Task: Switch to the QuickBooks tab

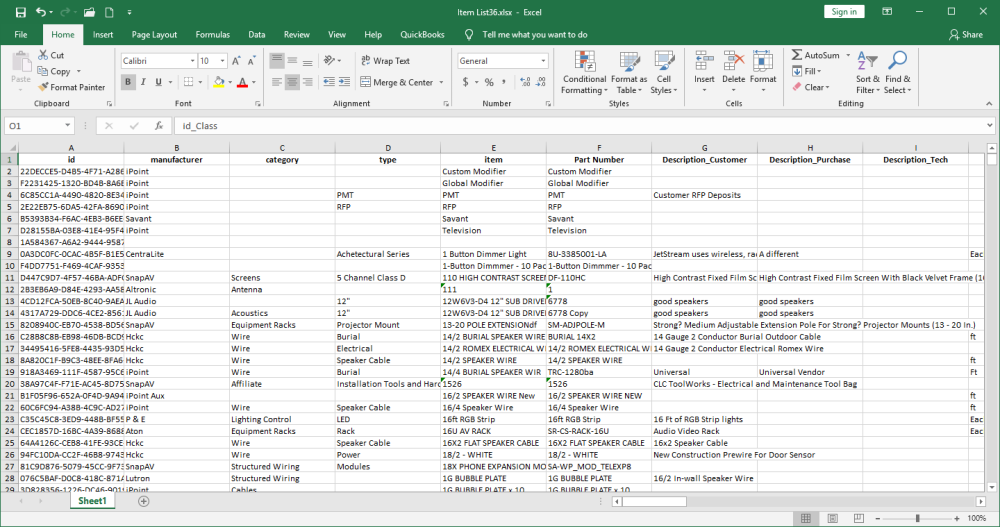Action: (x=422, y=34)
